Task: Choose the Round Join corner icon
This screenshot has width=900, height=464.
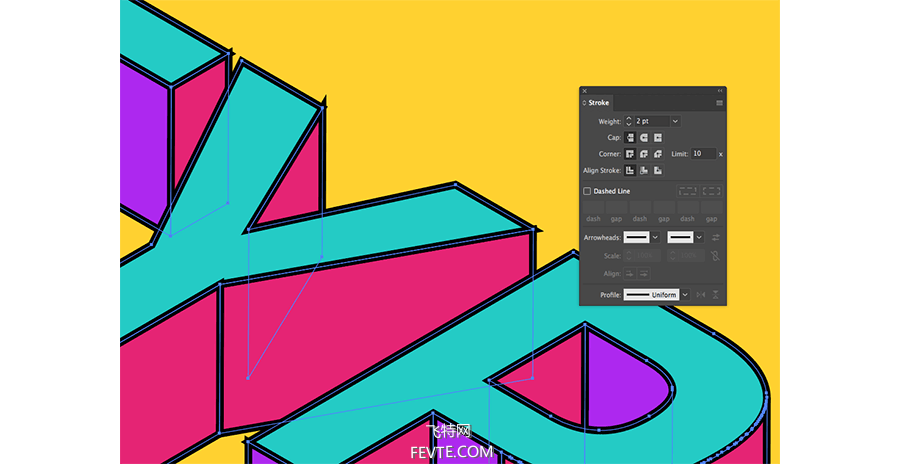Action: coord(644,154)
